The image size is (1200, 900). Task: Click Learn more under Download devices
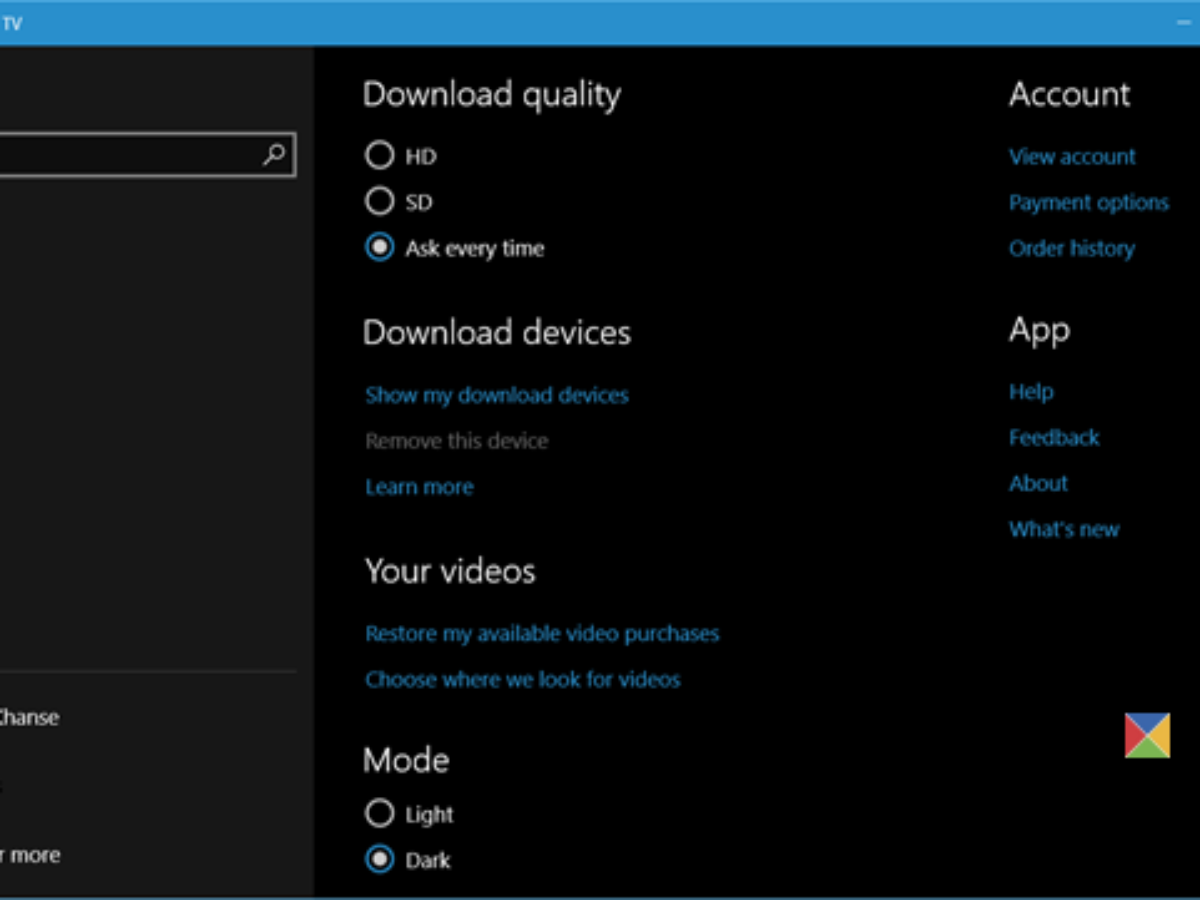[419, 487]
